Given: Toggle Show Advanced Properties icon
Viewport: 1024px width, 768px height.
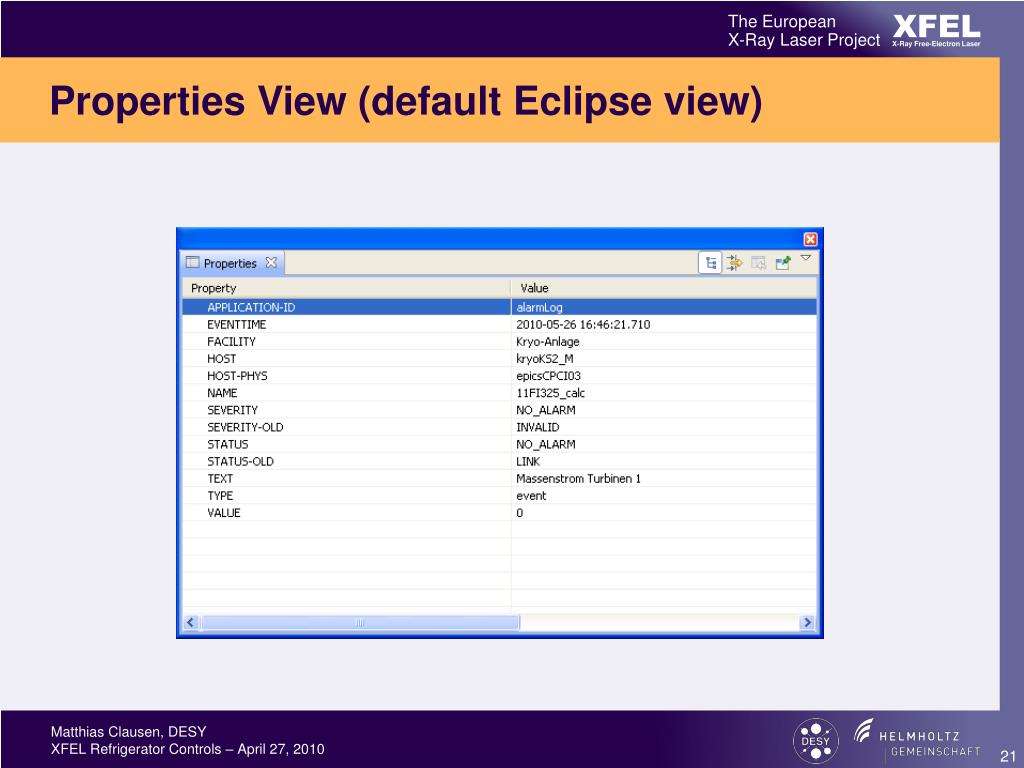Looking at the screenshot, I should [734, 263].
